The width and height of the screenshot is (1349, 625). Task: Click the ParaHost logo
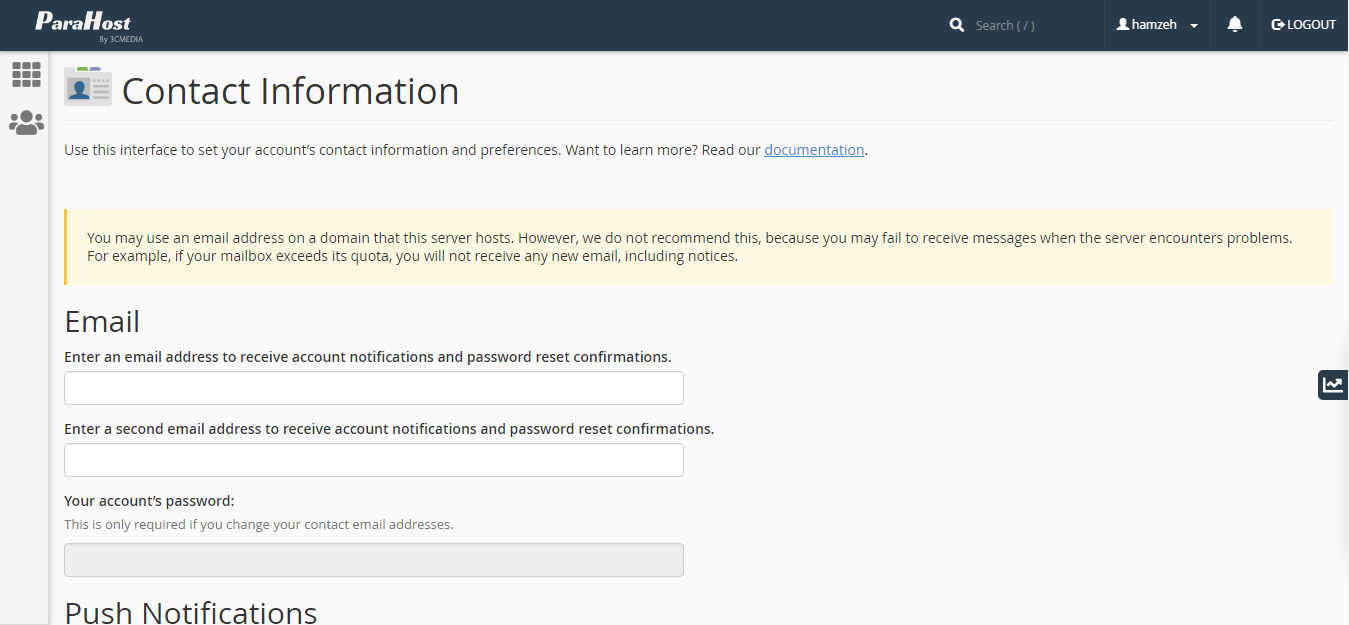84,24
